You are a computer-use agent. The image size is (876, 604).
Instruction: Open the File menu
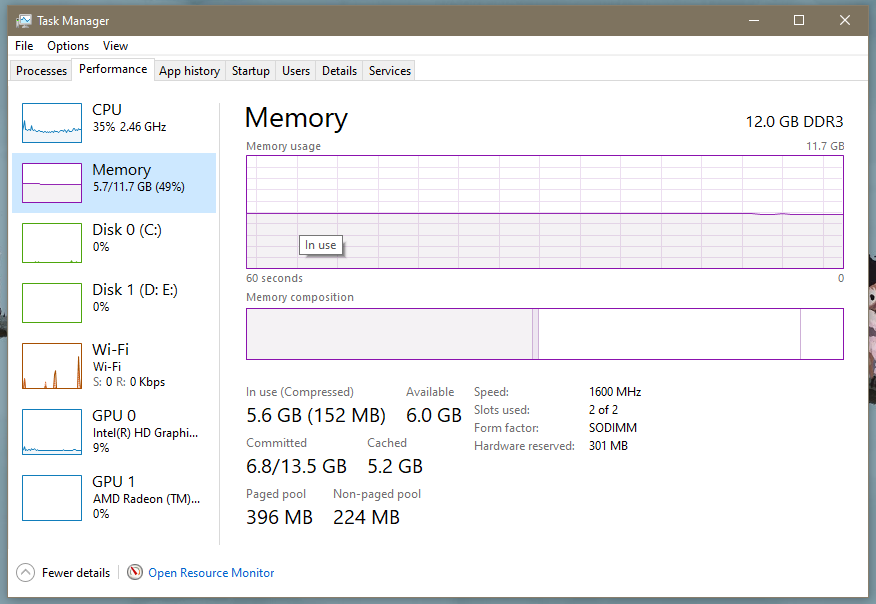coord(23,45)
